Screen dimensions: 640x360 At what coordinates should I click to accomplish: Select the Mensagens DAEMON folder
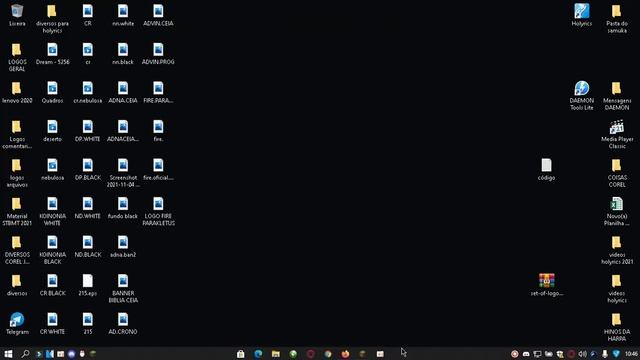[x=617, y=96]
